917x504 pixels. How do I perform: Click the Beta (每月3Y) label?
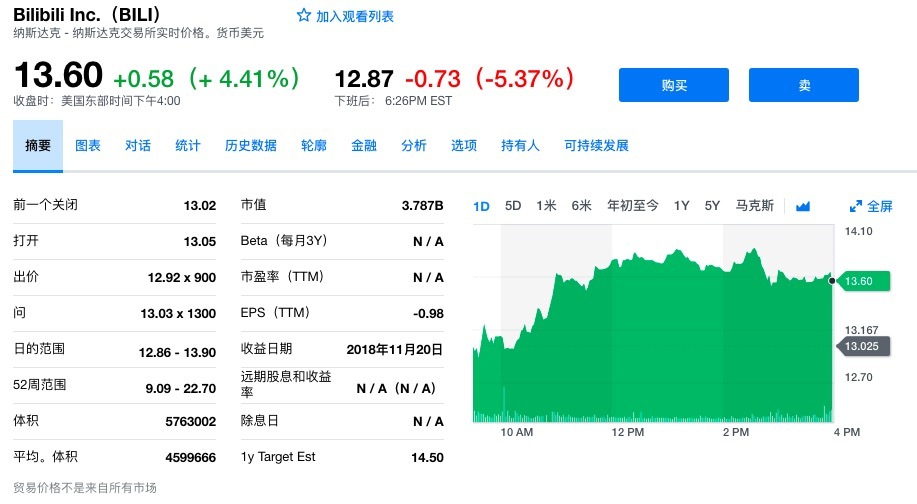click(x=284, y=240)
